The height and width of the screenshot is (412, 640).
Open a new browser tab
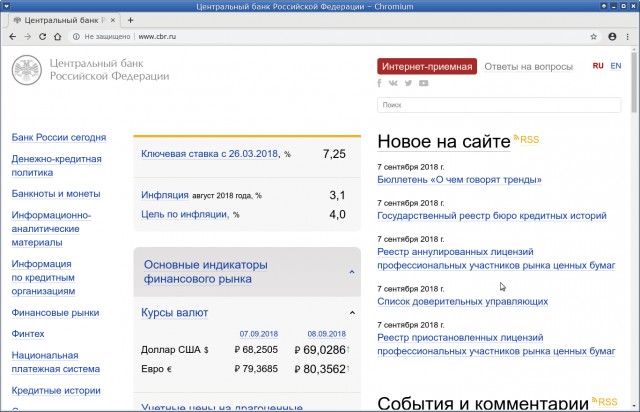point(131,20)
